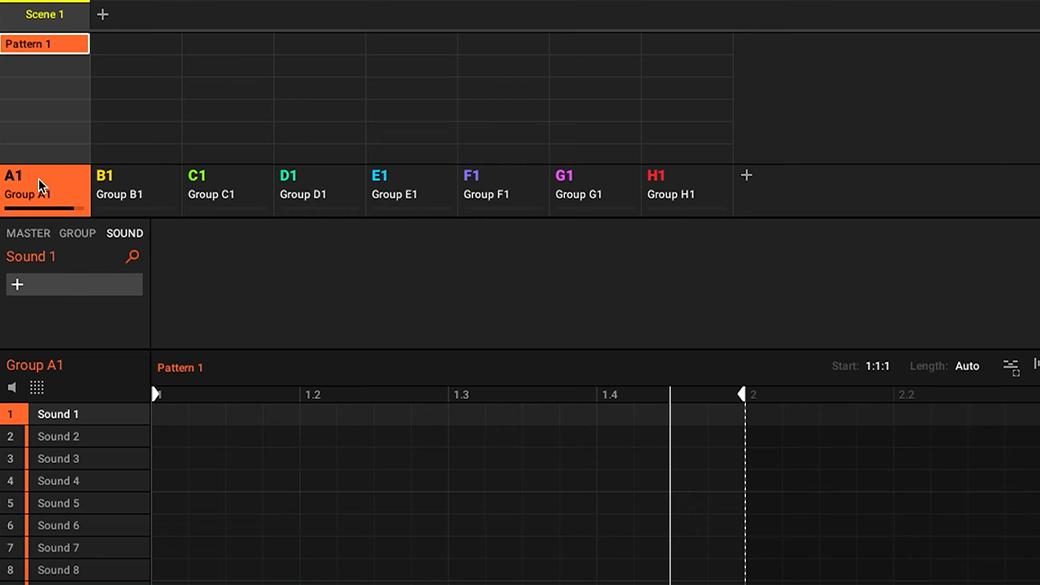This screenshot has height=585, width=1040.
Task: Select Pattern 1 clip in arranger
Action: pos(44,44)
